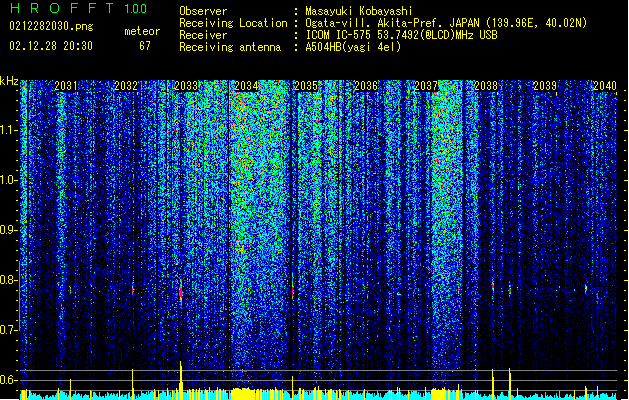The image size is (629, 400).
Task: Select the 2031 time marker
Action: click(x=66, y=86)
